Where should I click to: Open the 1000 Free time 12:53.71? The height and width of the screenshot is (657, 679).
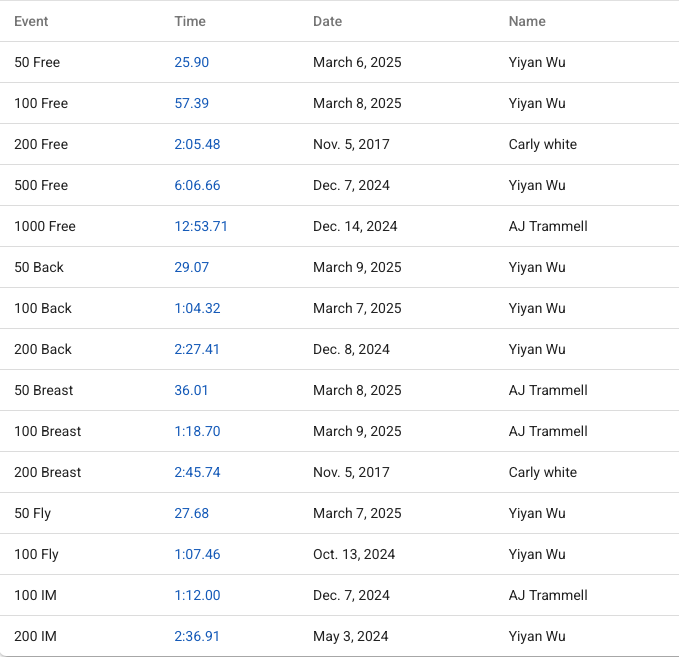[x=201, y=226]
